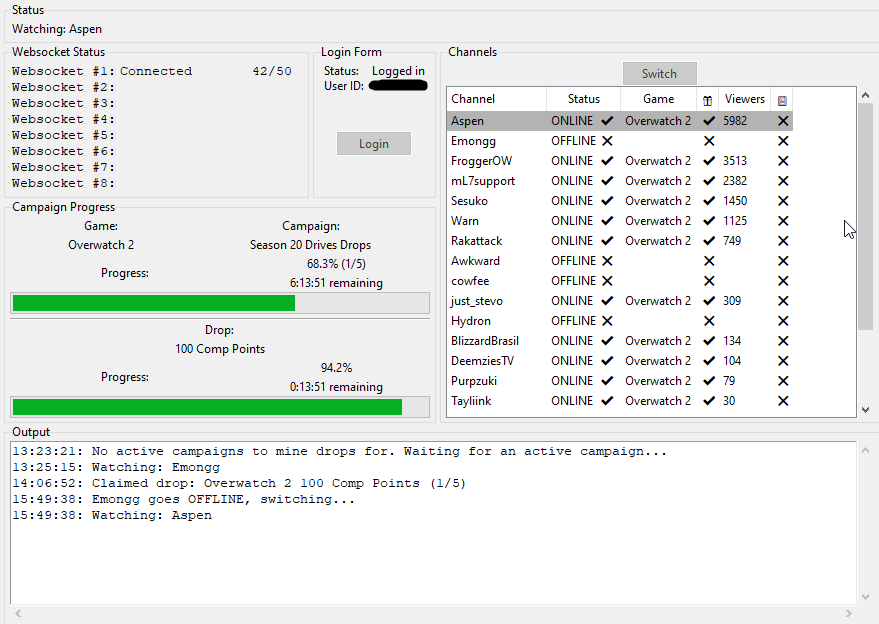Click the drops checkmark in just_stevo row
This screenshot has height=624, width=879.
click(709, 301)
